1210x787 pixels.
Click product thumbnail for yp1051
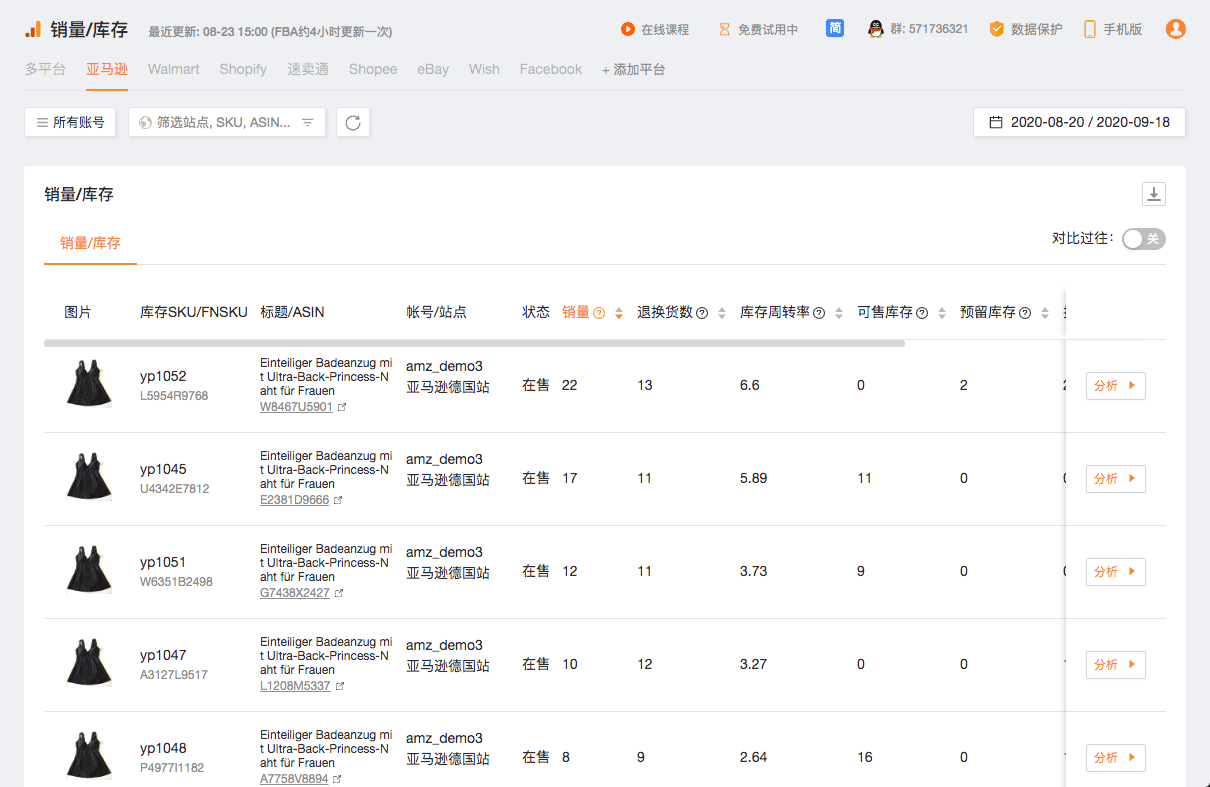tap(88, 571)
